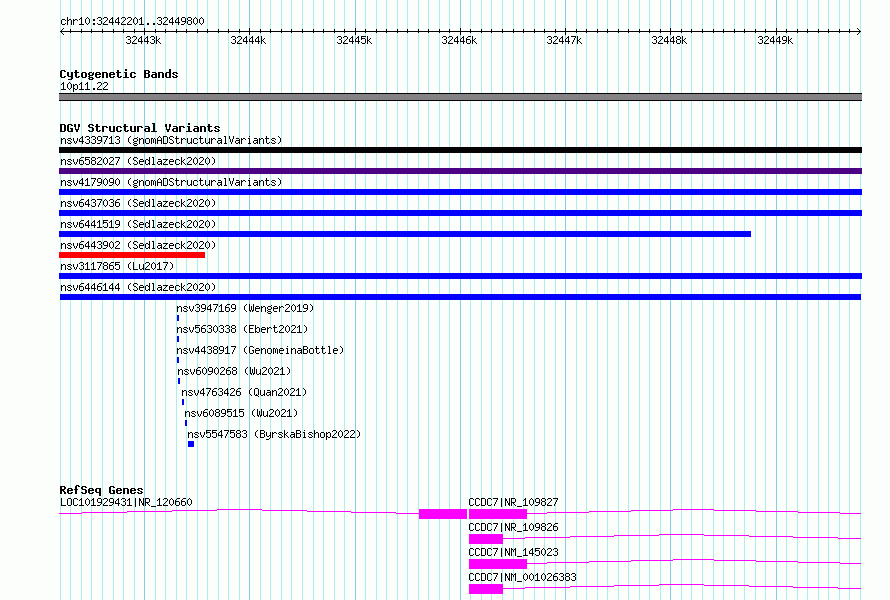Click the small blue square of nsv5547583
Image resolution: width=890 pixels, height=600 pixels.
(x=191, y=444)
